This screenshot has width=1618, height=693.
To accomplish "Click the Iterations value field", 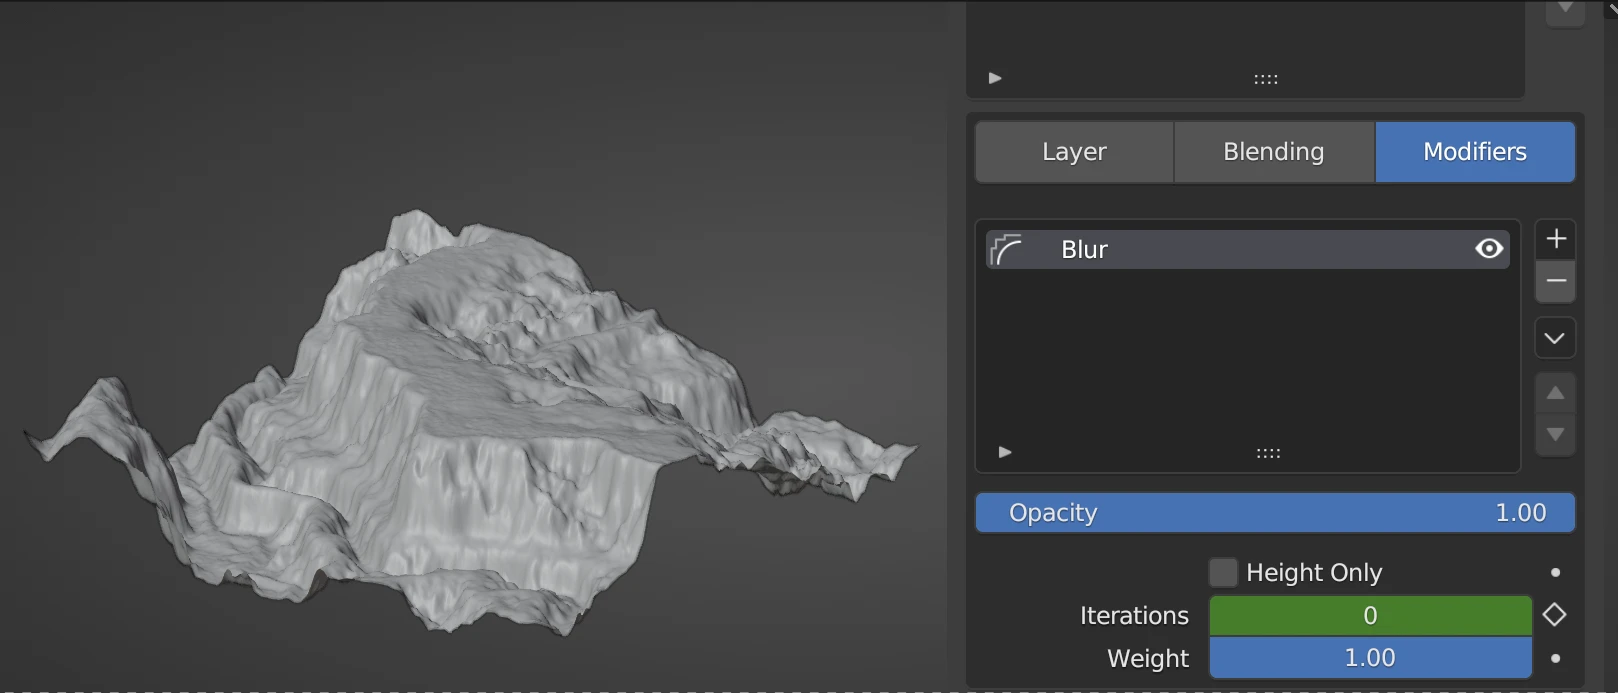I will [x=1369, y=616].
